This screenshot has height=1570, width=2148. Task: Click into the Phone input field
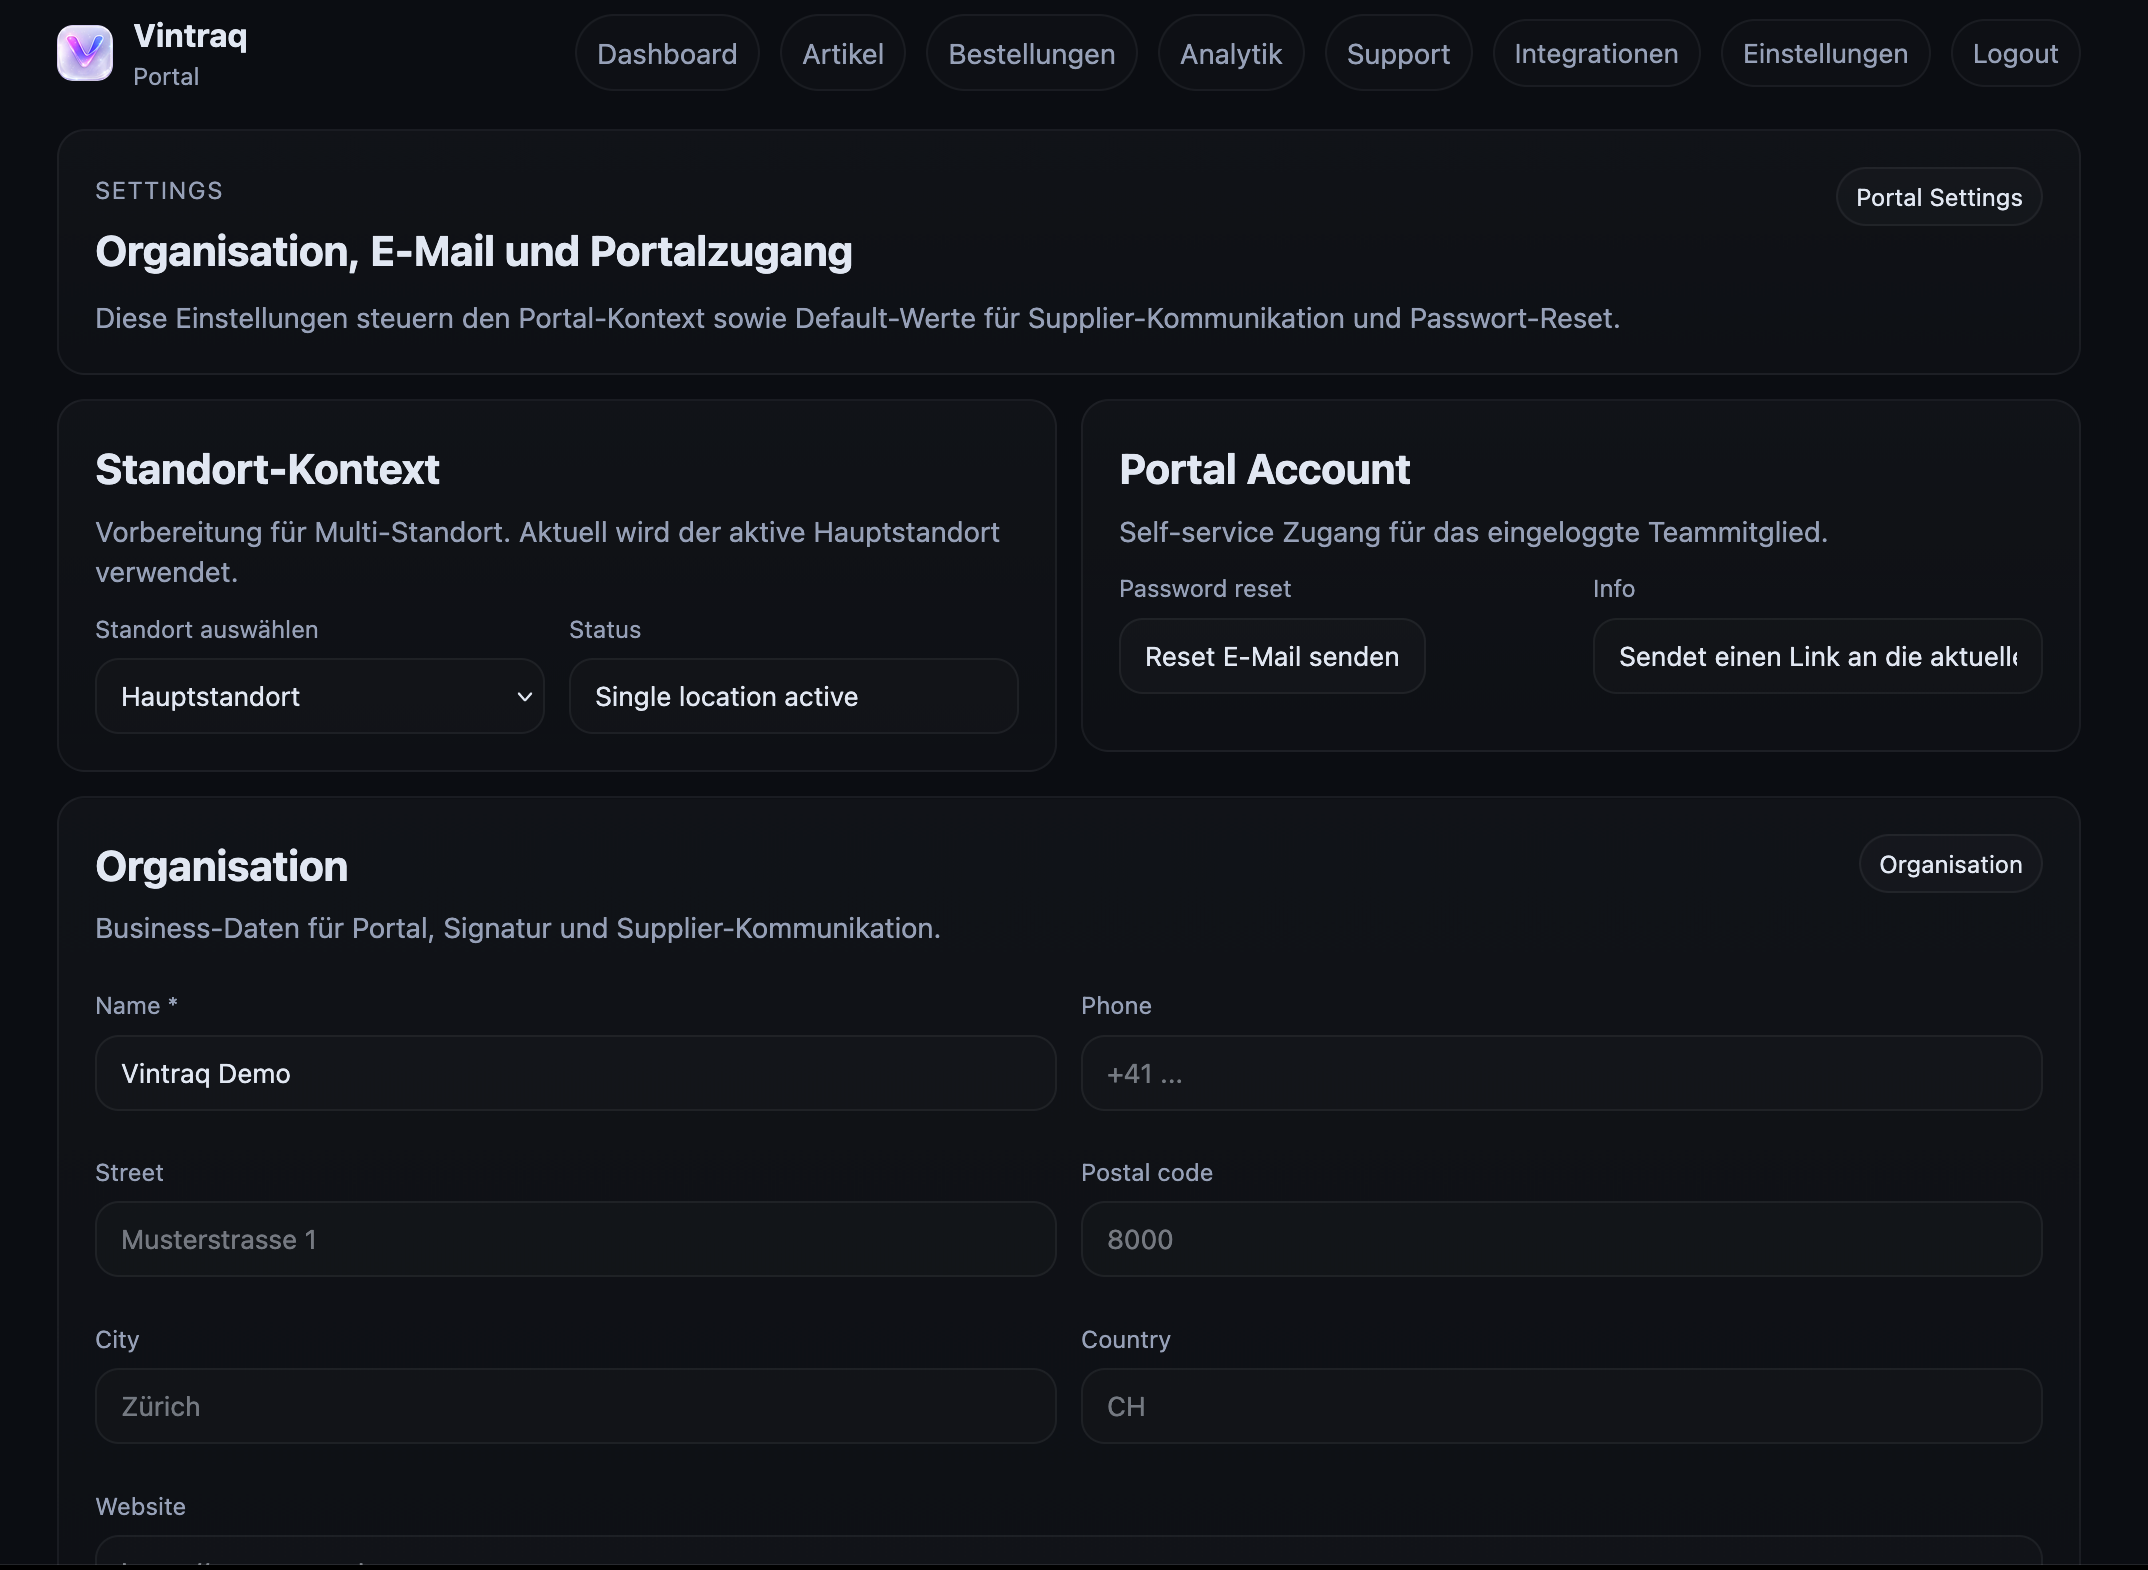[x=1560, y=1073]
